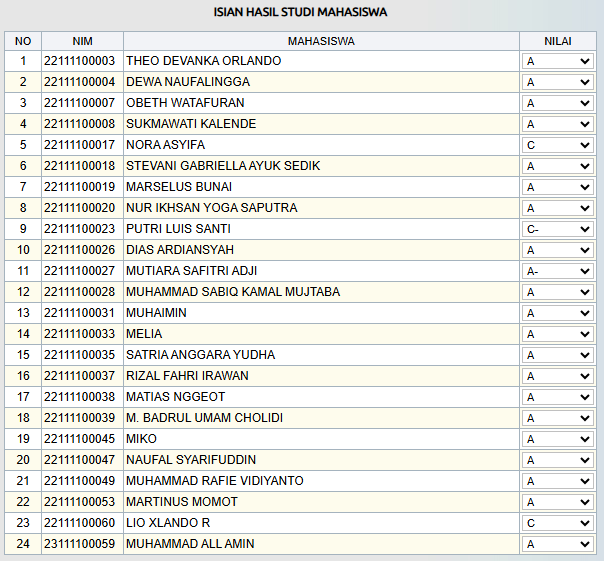Open grade dropdown for Dewa Naufalingga

(558, 82)
